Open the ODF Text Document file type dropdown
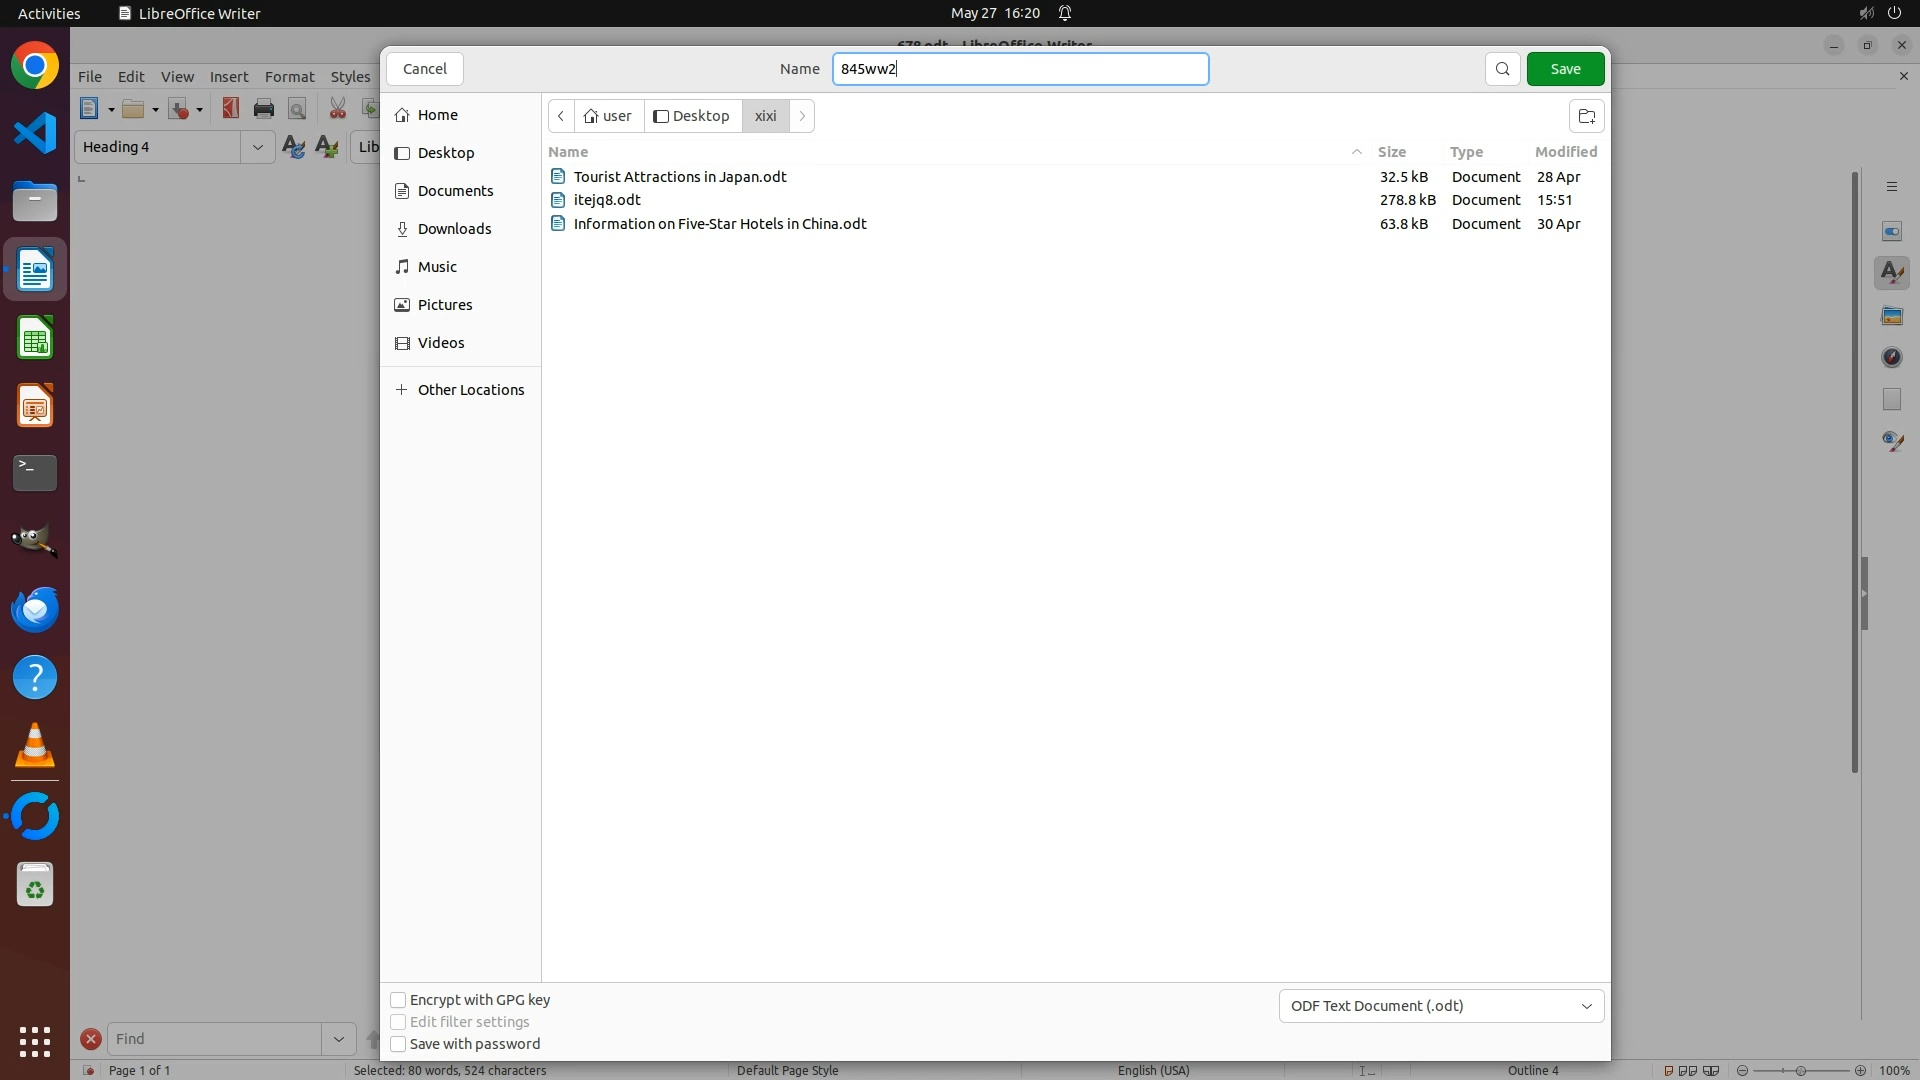Viewport: 1920px width, 1080px height. point(1440,1006)
